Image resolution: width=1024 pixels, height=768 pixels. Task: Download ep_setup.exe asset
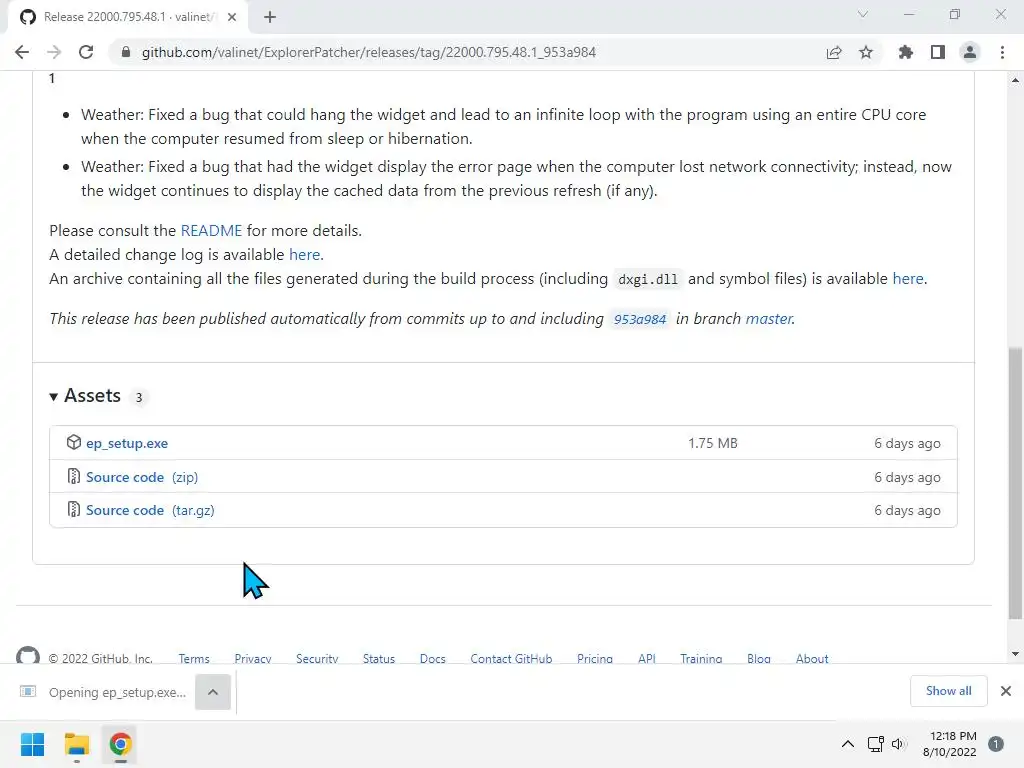[x=127, y=443]
